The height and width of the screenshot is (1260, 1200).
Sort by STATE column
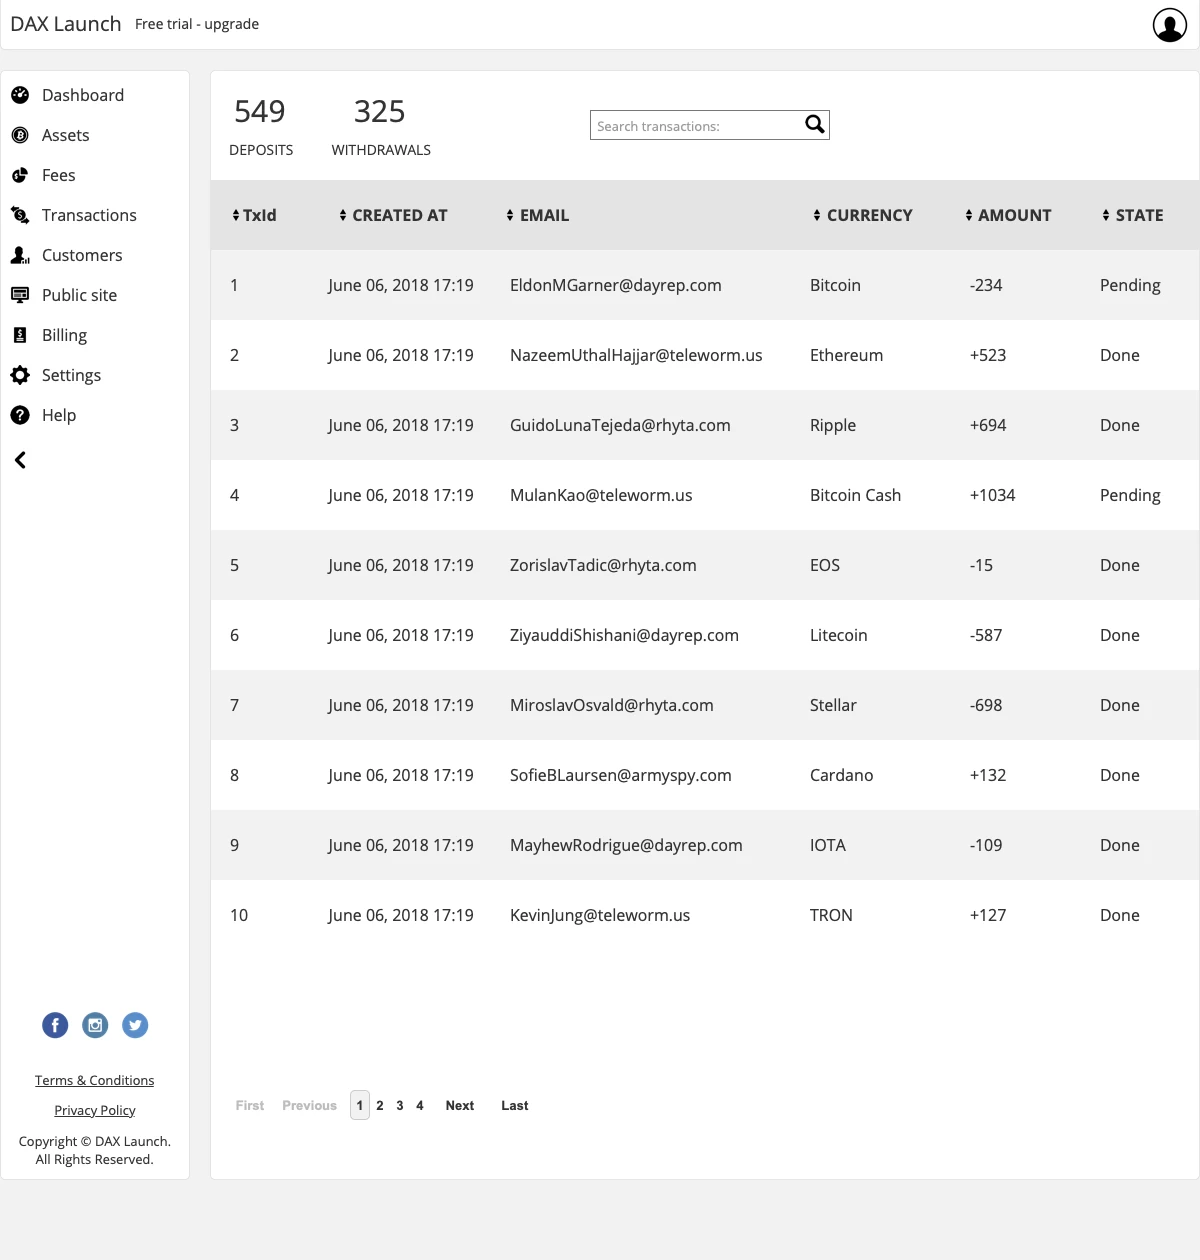(1132, 215)
